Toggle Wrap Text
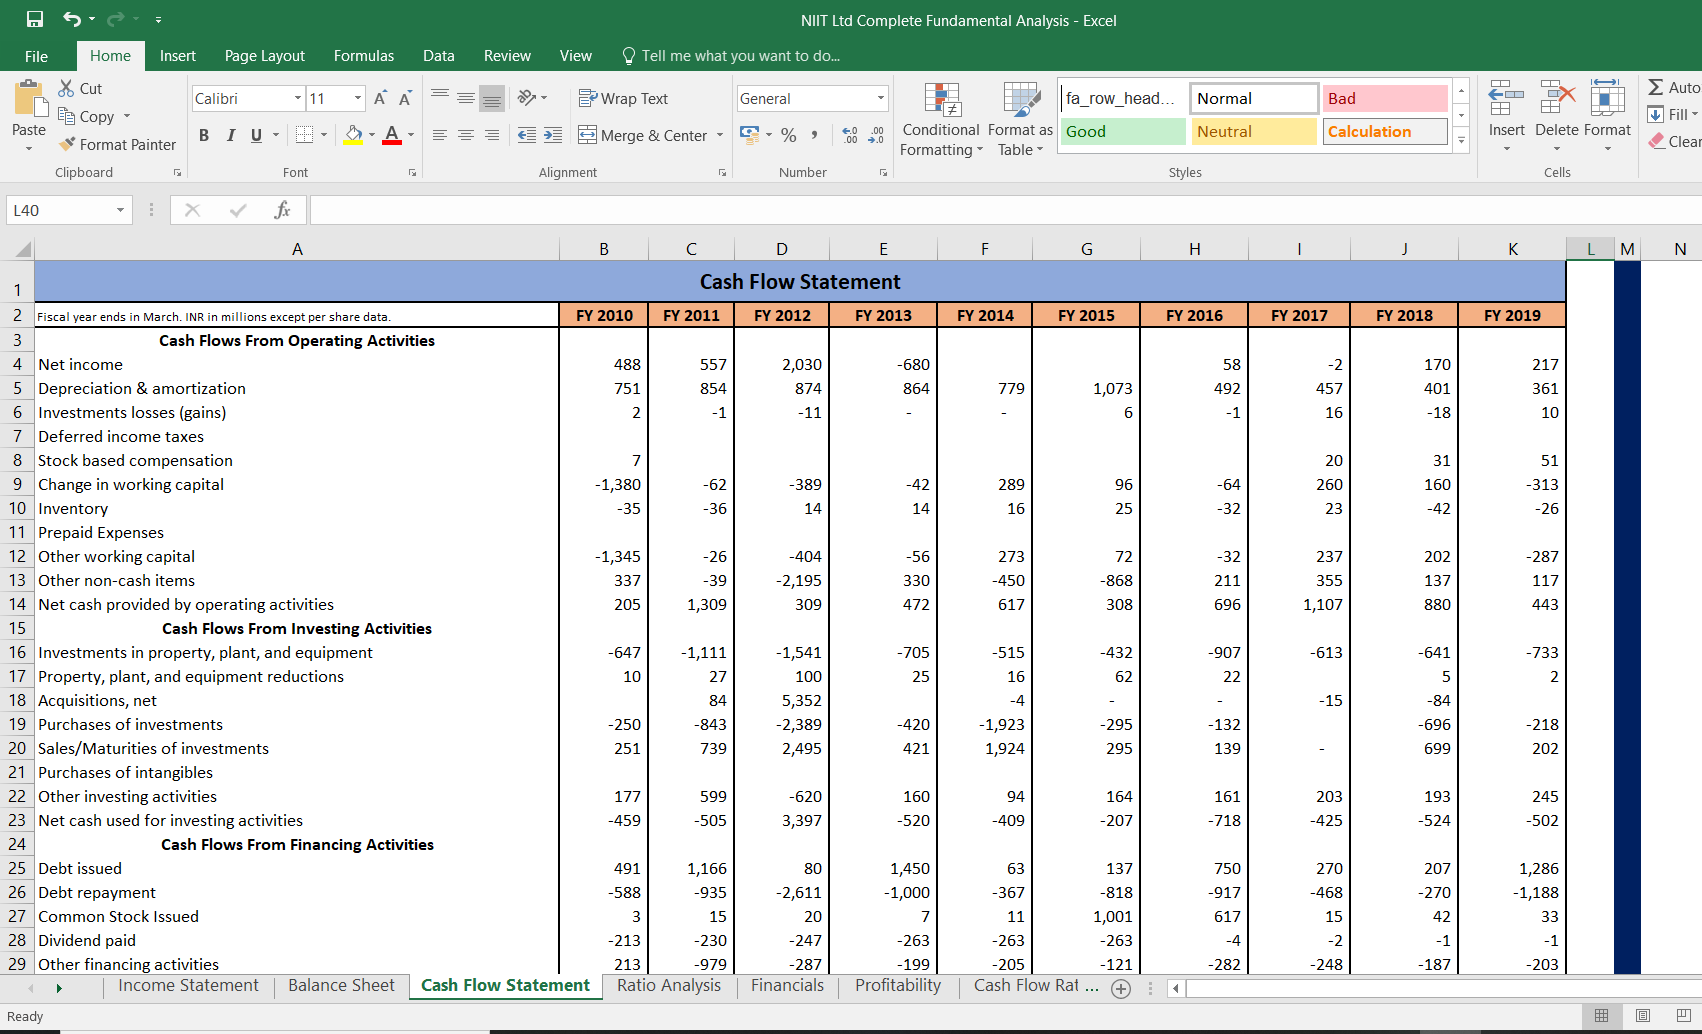 [x=623, y=98]
